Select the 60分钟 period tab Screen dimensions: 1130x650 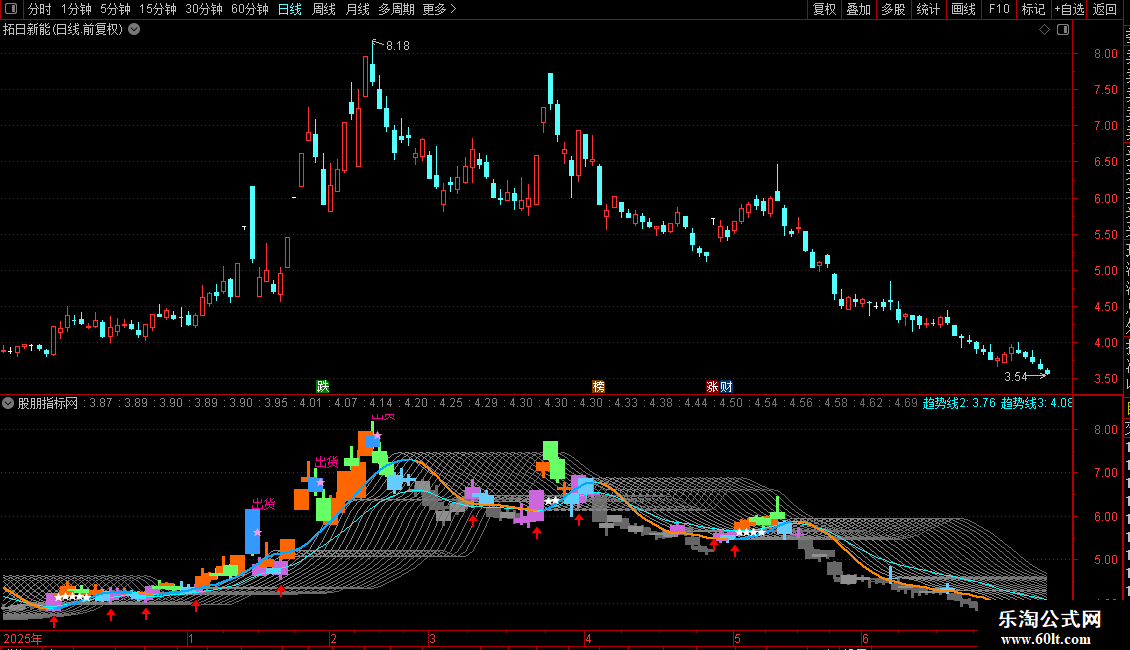pos(250,9)
